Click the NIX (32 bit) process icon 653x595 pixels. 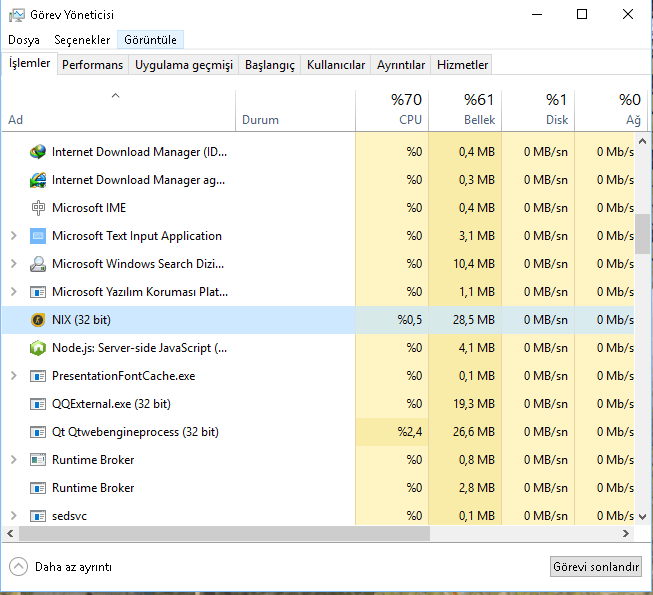38,320
